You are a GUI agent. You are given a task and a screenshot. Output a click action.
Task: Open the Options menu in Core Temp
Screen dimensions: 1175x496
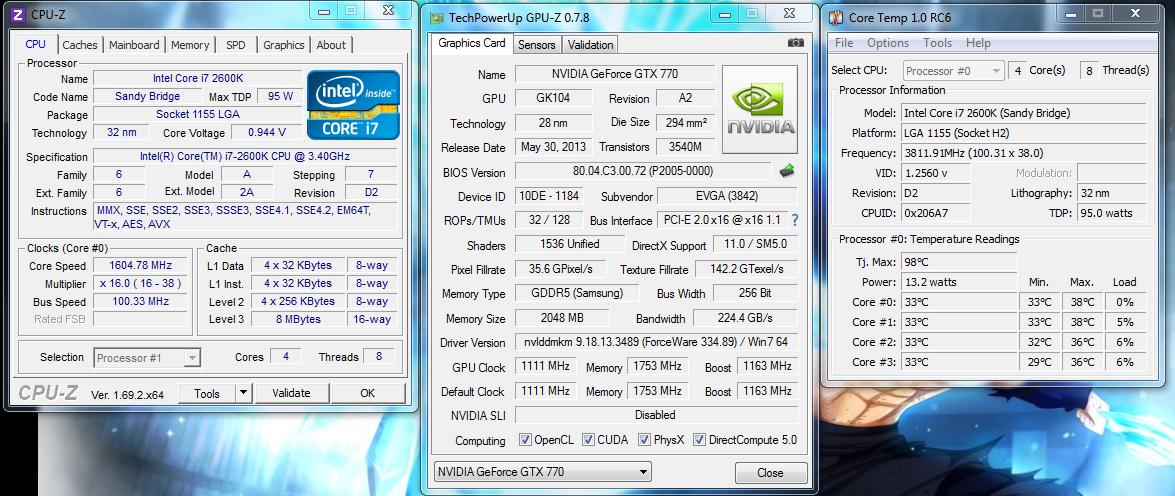tap(888, 43)
